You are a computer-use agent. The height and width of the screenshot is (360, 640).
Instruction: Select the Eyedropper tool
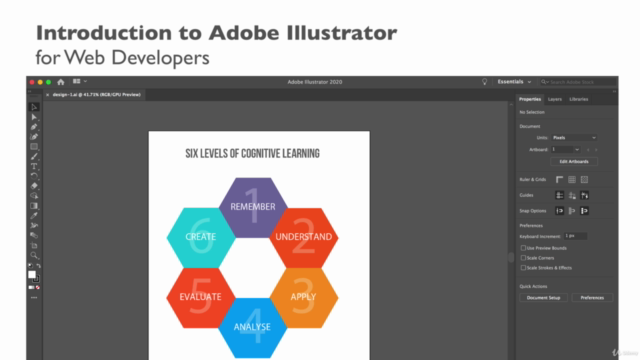click(x=34, y=216)
